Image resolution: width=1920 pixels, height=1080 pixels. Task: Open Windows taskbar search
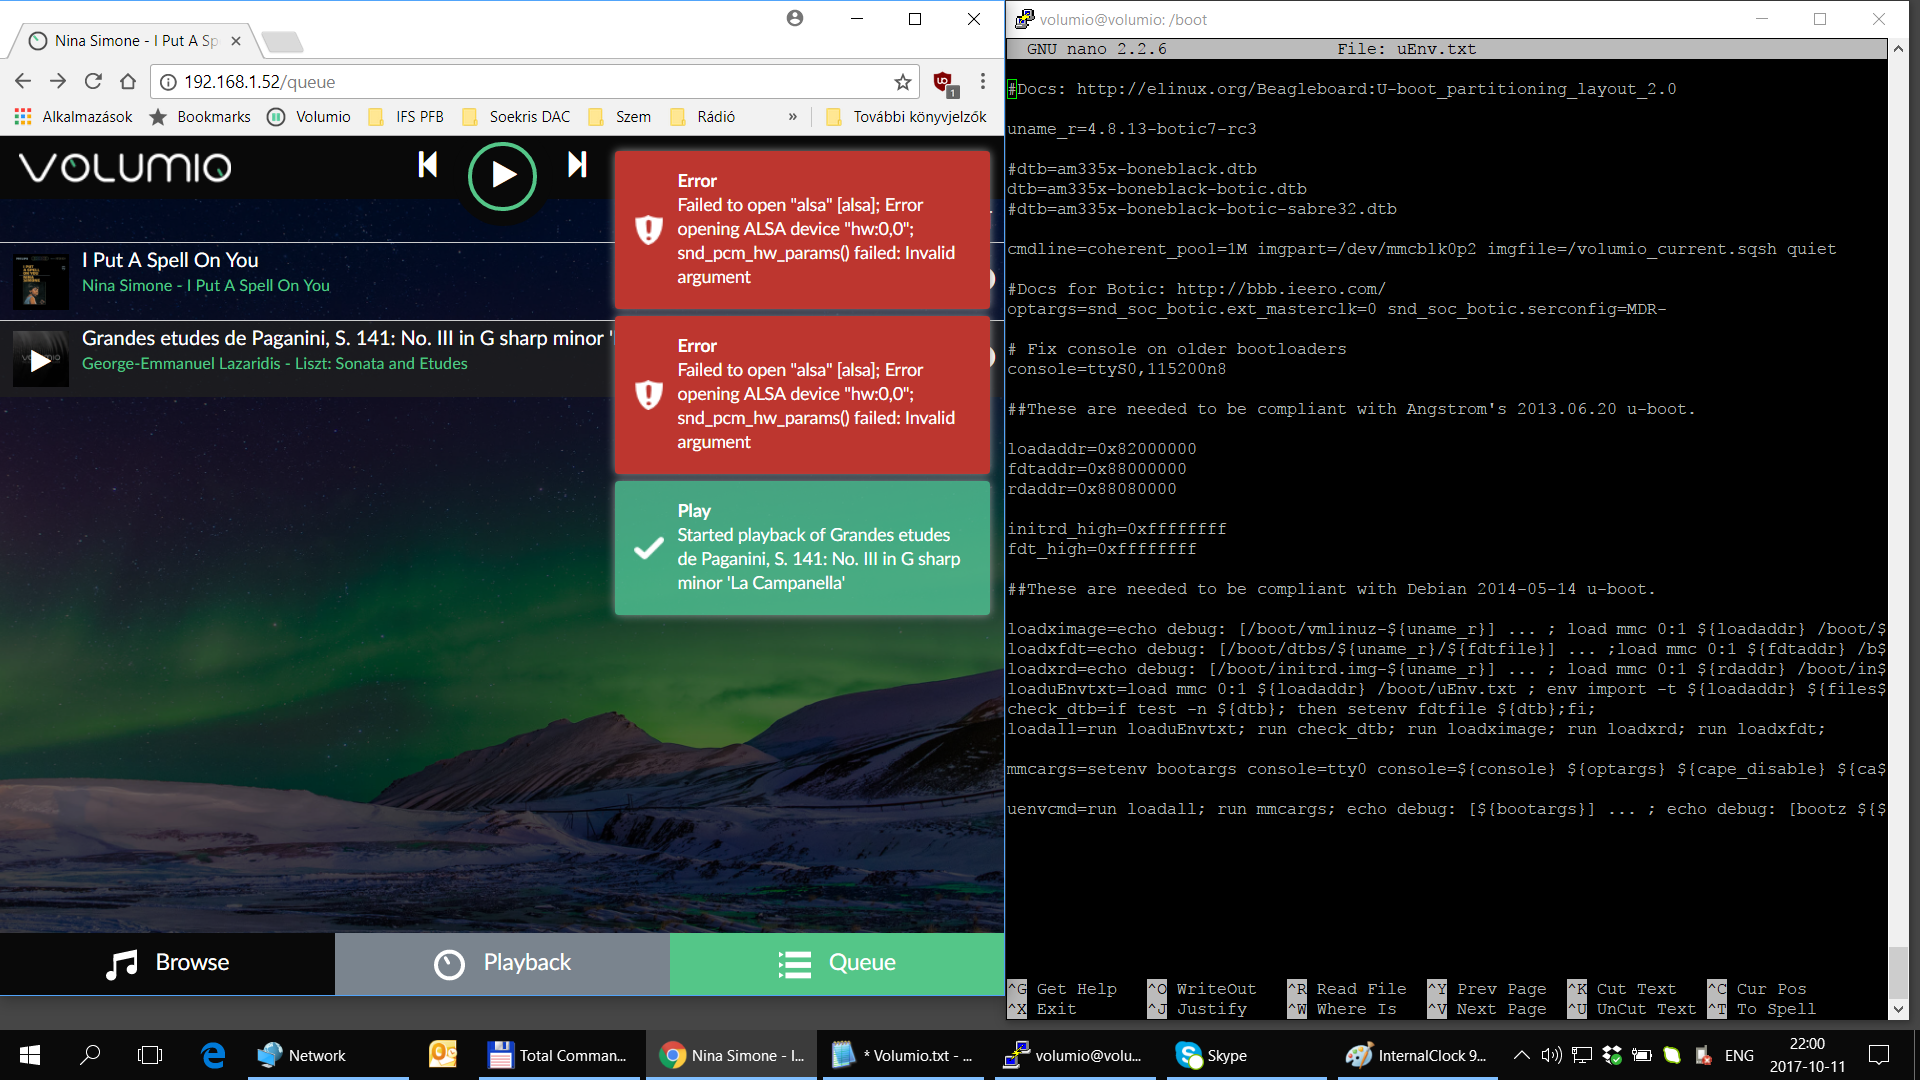[90, 1055]
